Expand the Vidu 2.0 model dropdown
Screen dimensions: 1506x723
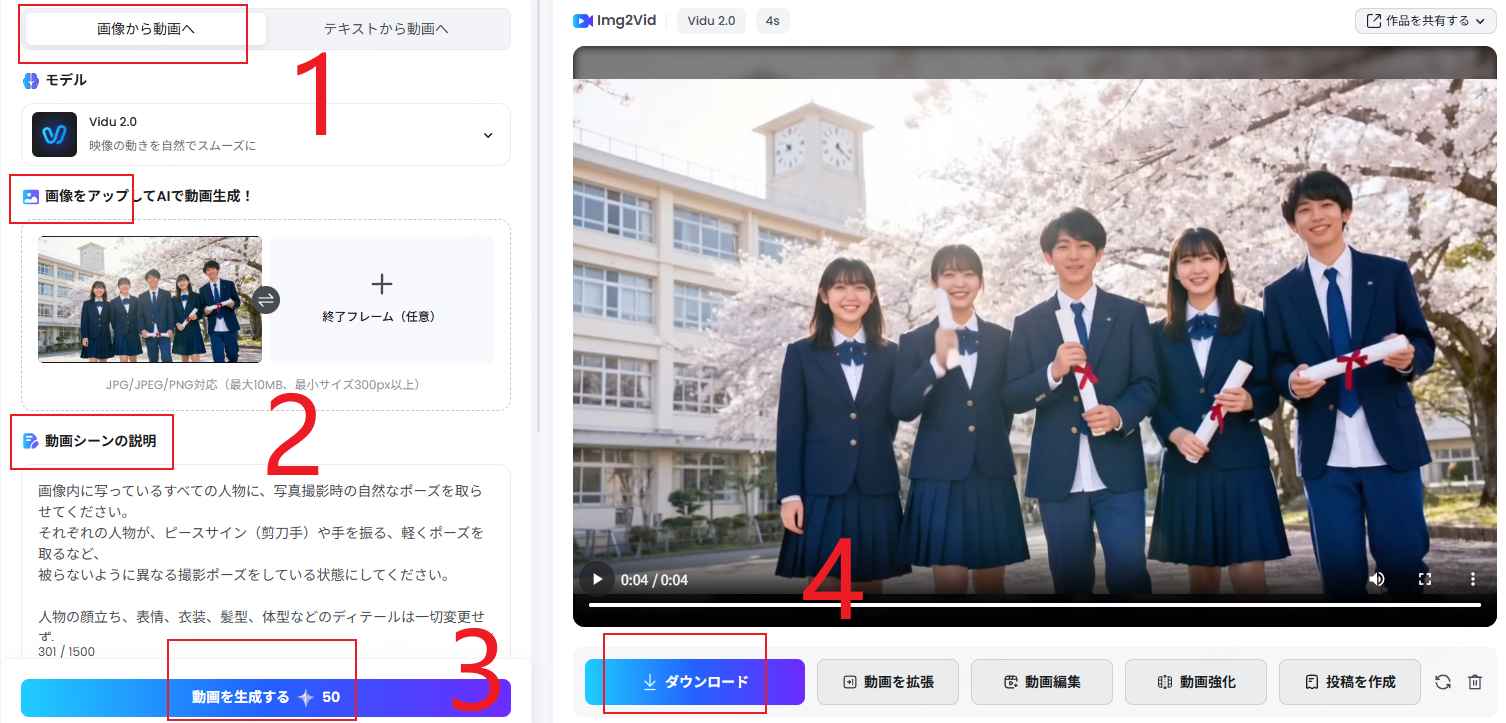tap(488, 135)
